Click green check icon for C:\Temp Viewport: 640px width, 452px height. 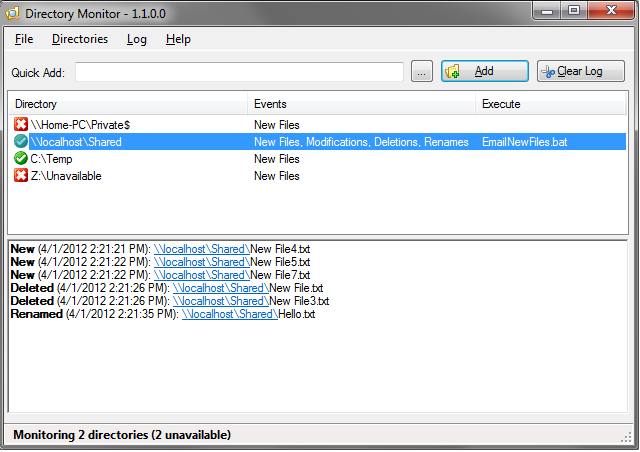point(21,158)
